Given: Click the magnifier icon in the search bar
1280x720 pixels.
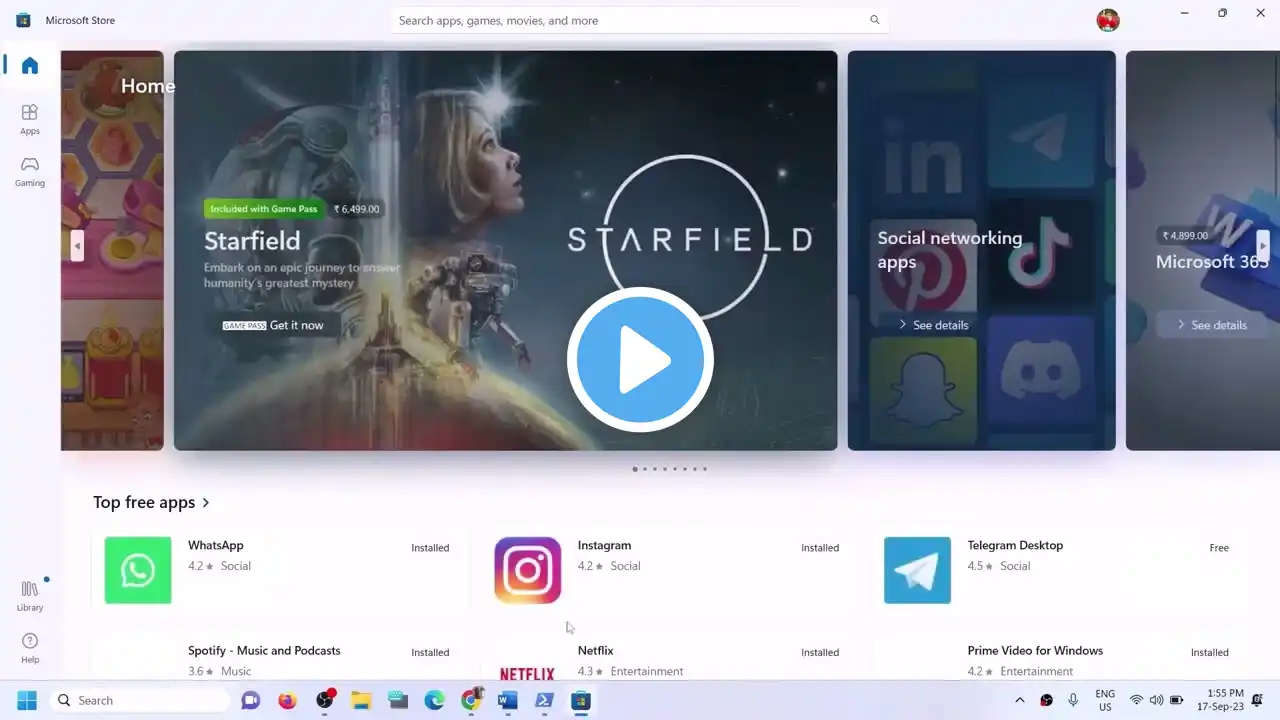Looking at the screenshot, I should 875,20.
